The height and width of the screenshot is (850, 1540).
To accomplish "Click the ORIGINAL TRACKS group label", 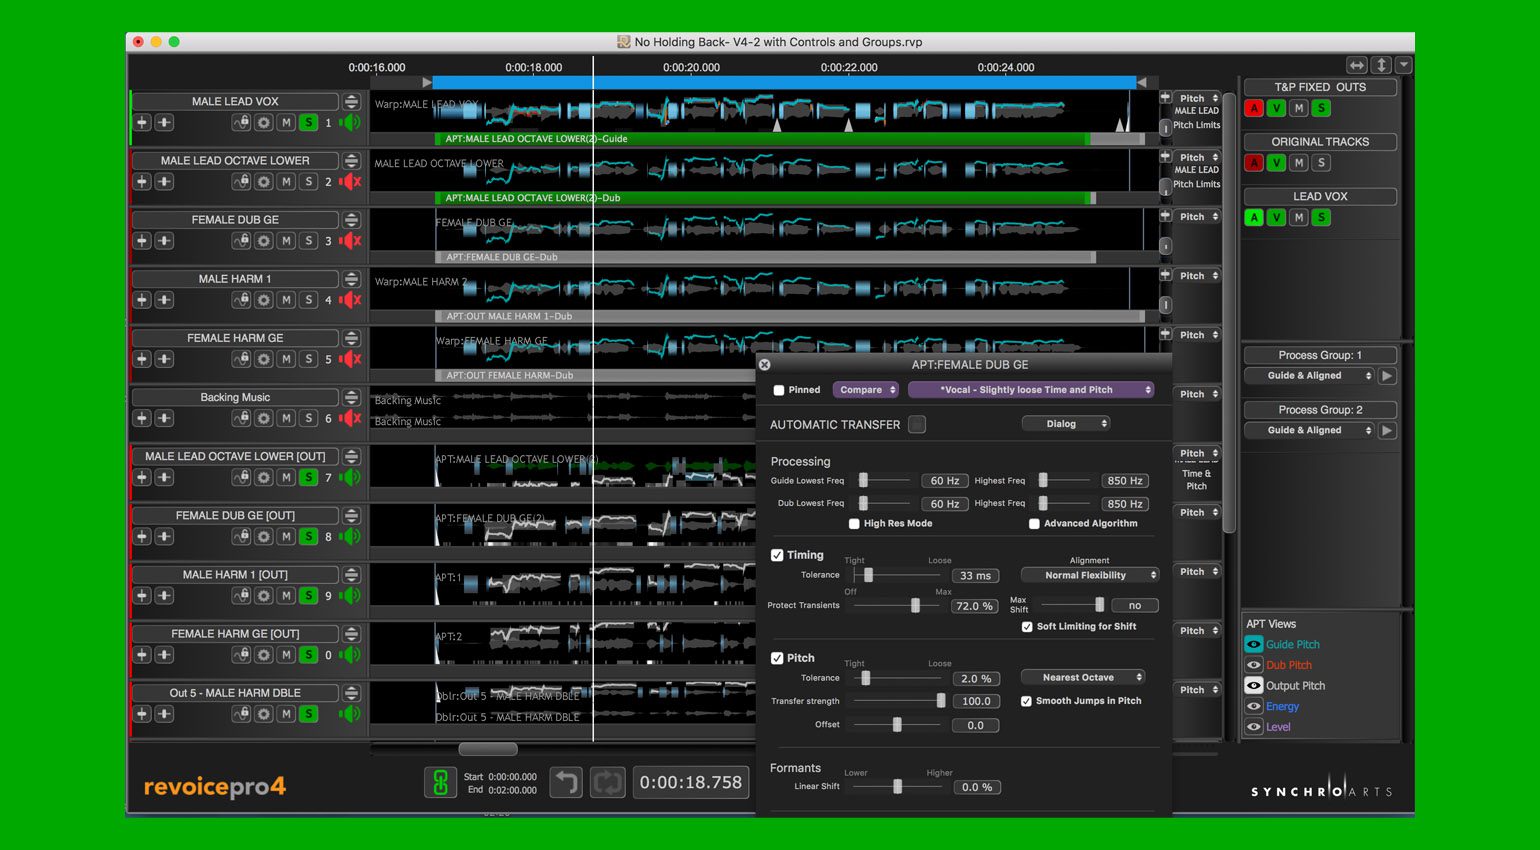I will 1320,142.
